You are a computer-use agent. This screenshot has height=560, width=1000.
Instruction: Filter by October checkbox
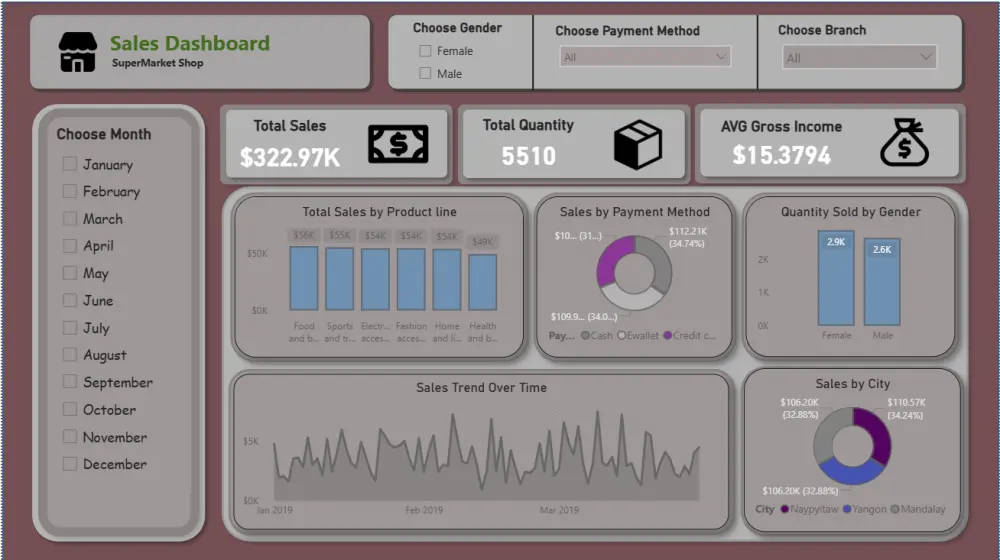(70, 409)
